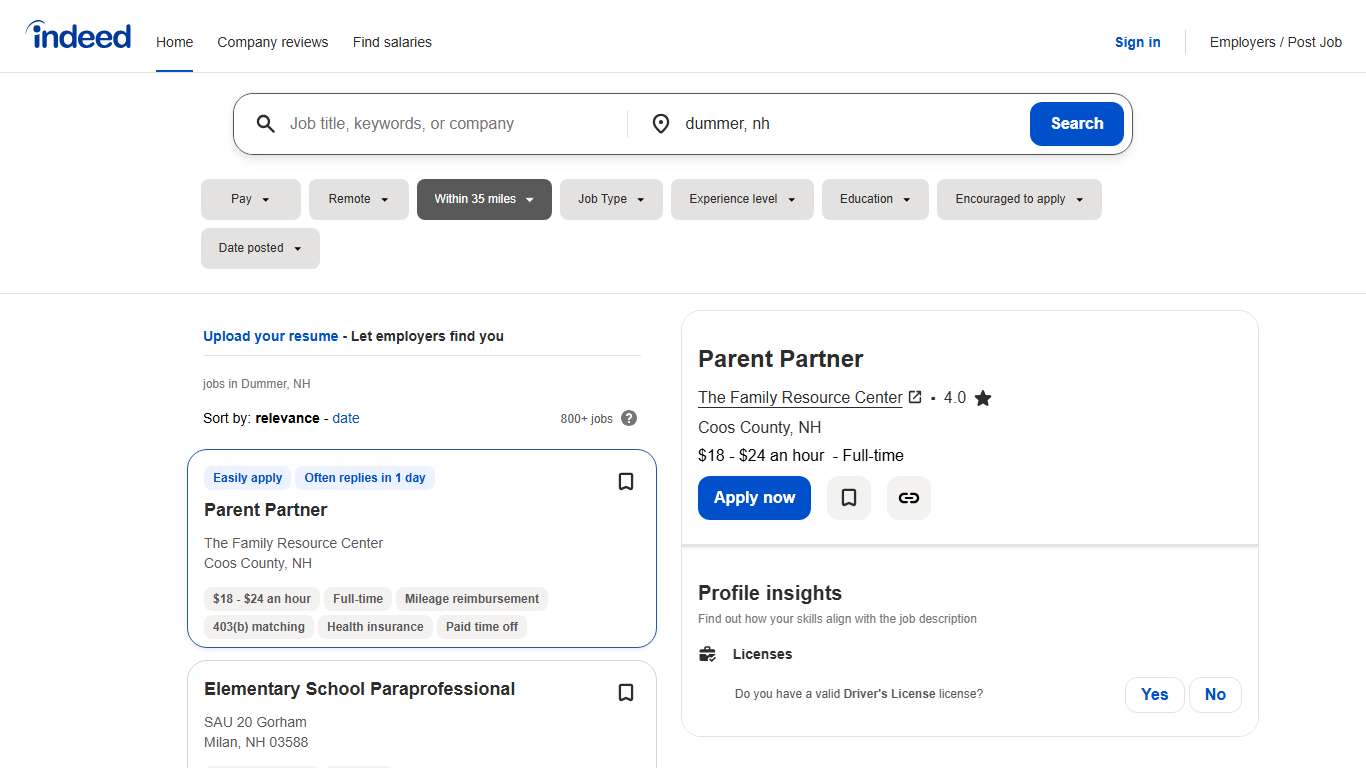
Task: Save the Elementary School Paraprofessional job
Action: pos(626,693)
